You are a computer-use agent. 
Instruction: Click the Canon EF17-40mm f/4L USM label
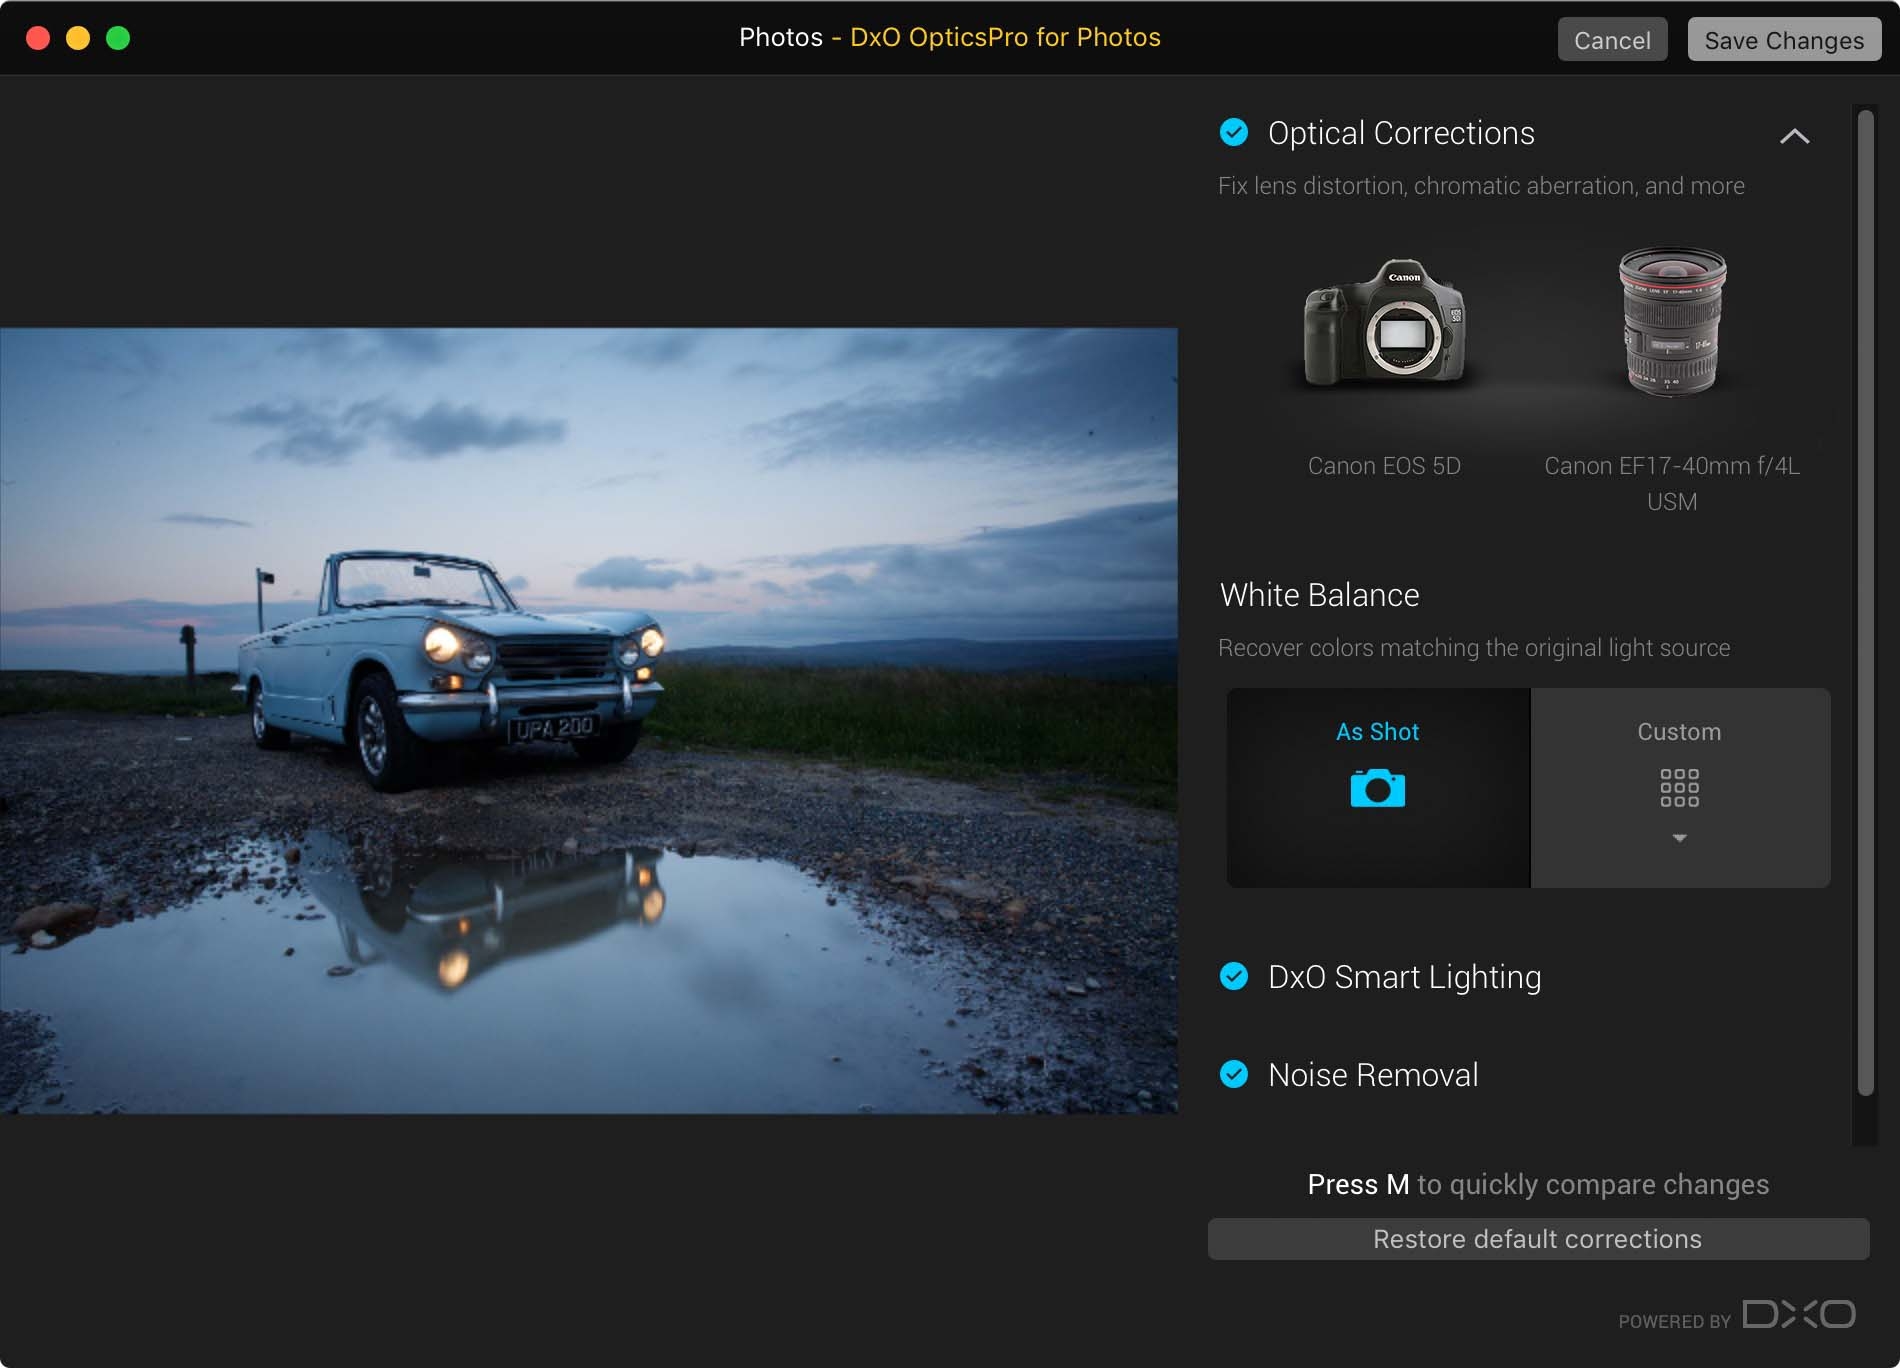(x=1672, y=483)
